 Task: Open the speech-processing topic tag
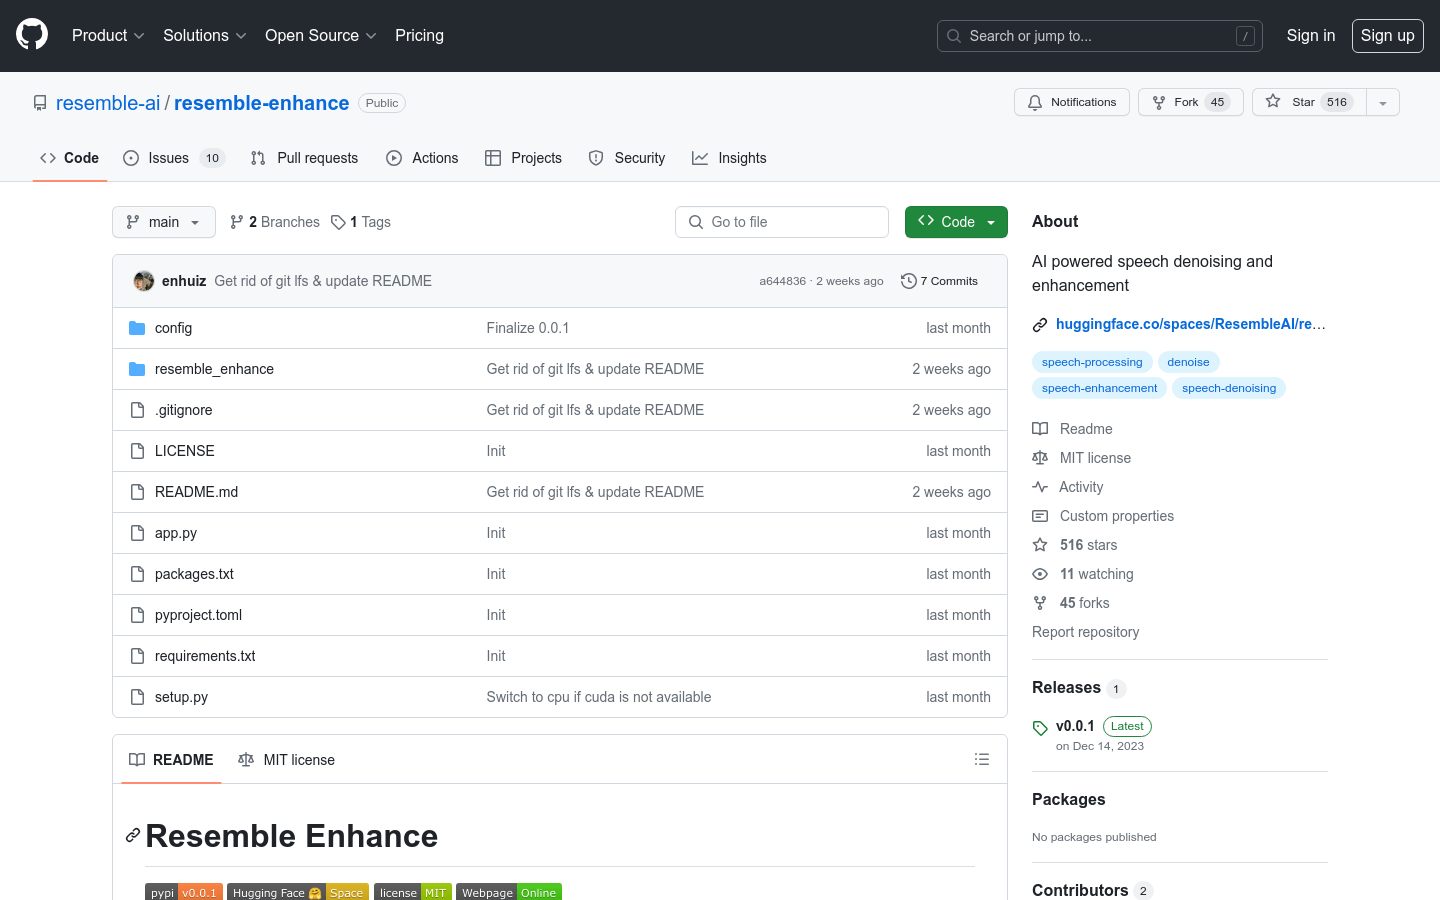(1092, 362)
